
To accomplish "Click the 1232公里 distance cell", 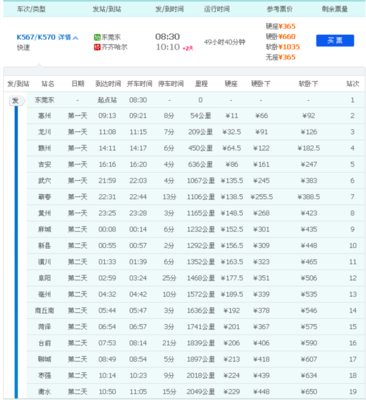I will tap(201, 229).
